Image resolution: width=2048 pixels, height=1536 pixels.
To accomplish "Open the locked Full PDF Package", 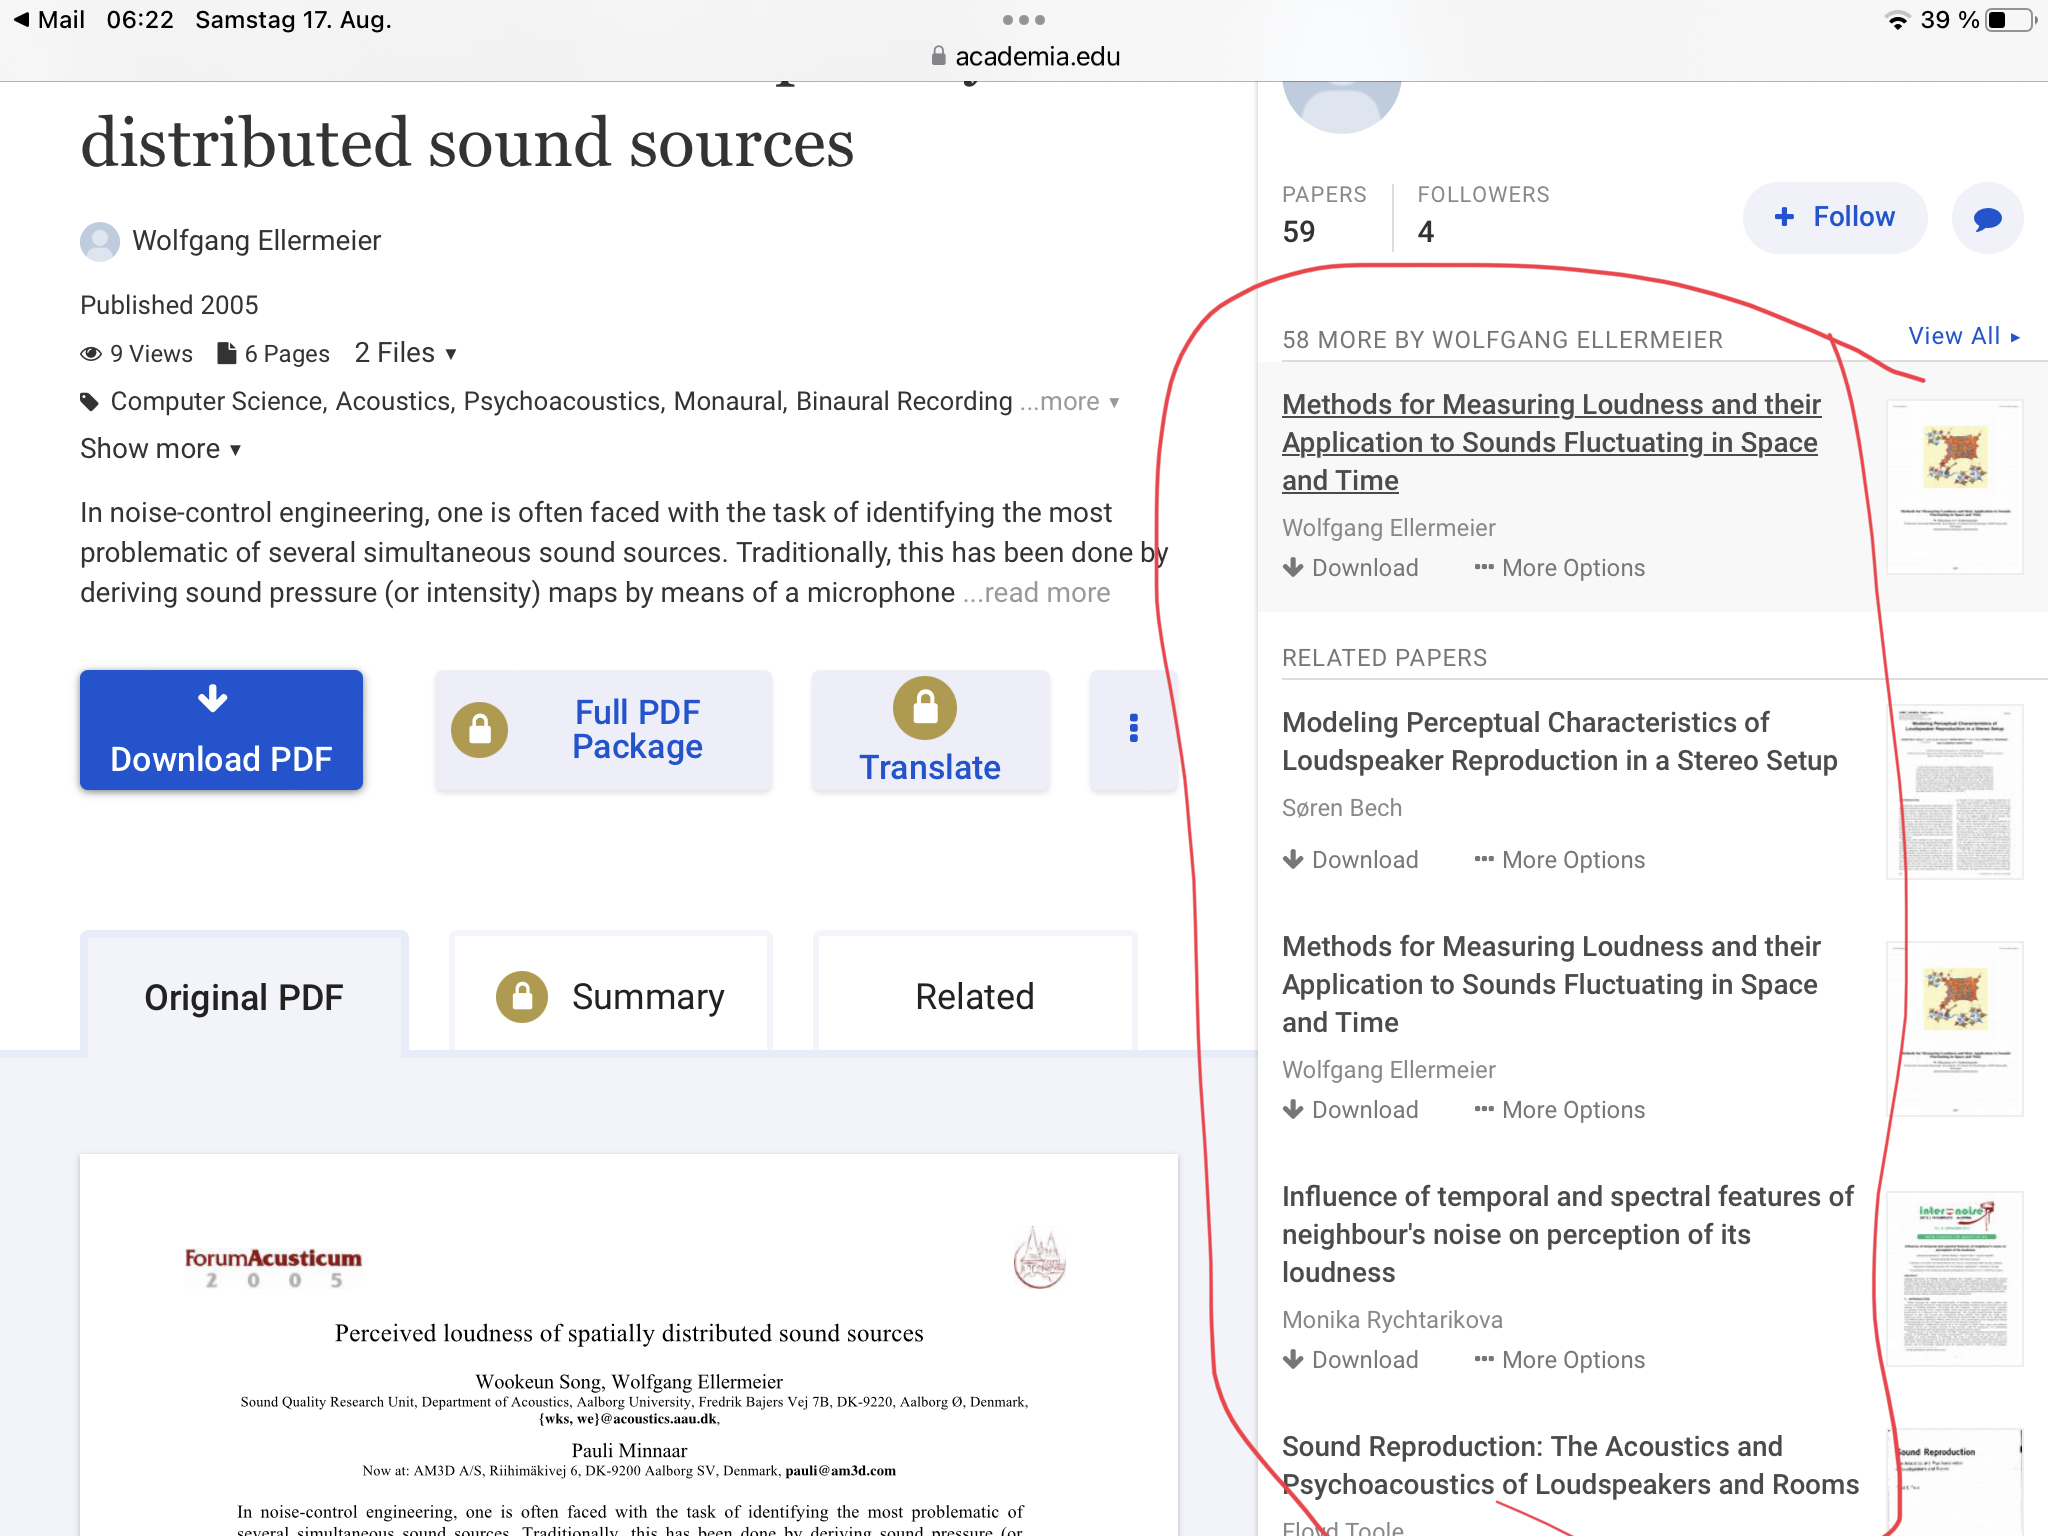I will click(603, 730).
